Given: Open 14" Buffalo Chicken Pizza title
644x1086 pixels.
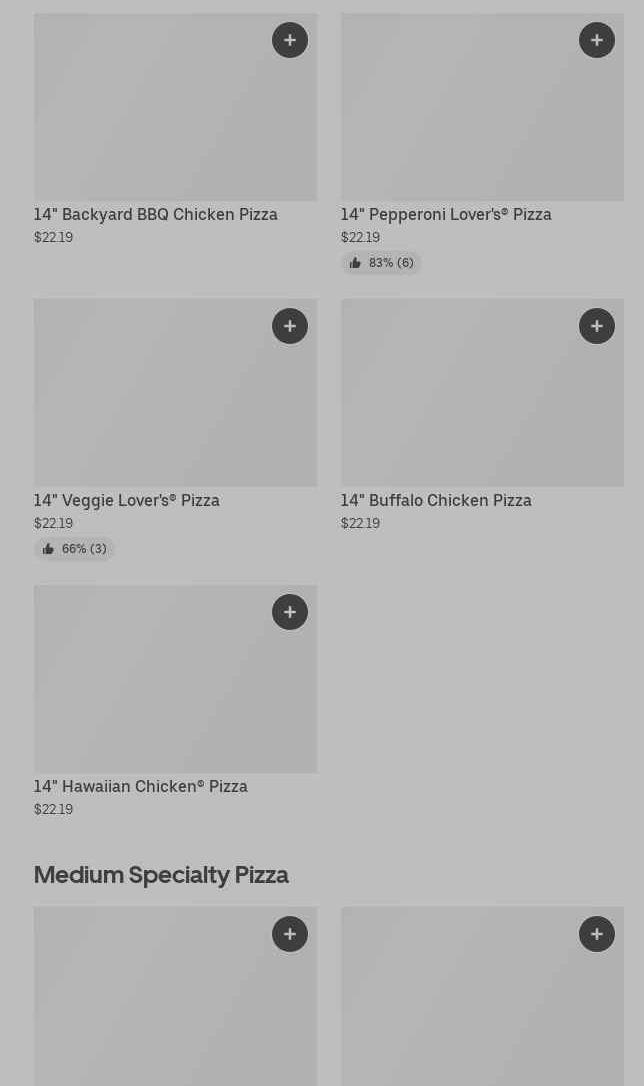Looking at the screenshot, I should (436, 501).
